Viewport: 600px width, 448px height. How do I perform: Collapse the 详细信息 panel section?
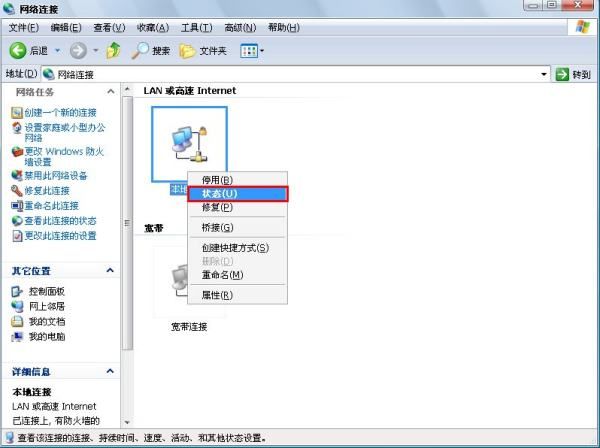pyautogui.click(x=110, y=371)
